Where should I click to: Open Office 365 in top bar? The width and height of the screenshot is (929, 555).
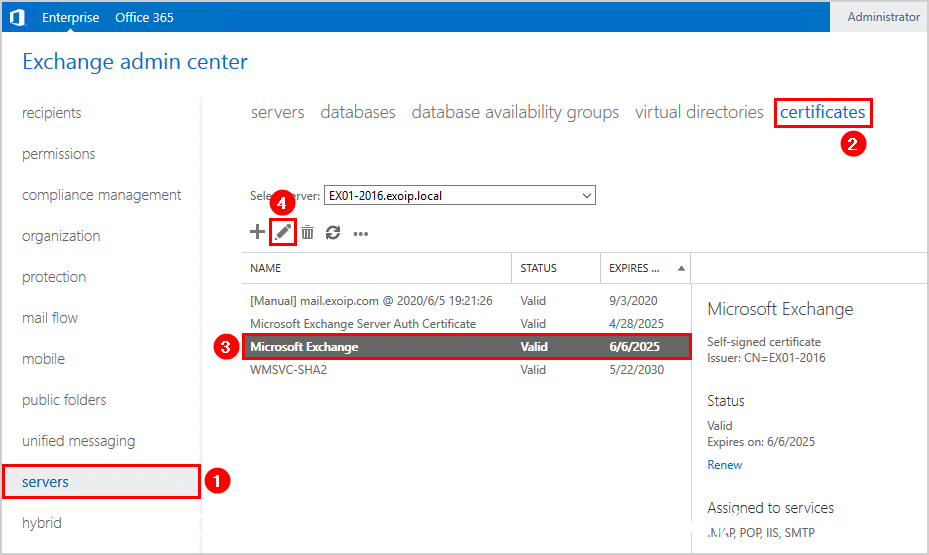click(145, 17)
